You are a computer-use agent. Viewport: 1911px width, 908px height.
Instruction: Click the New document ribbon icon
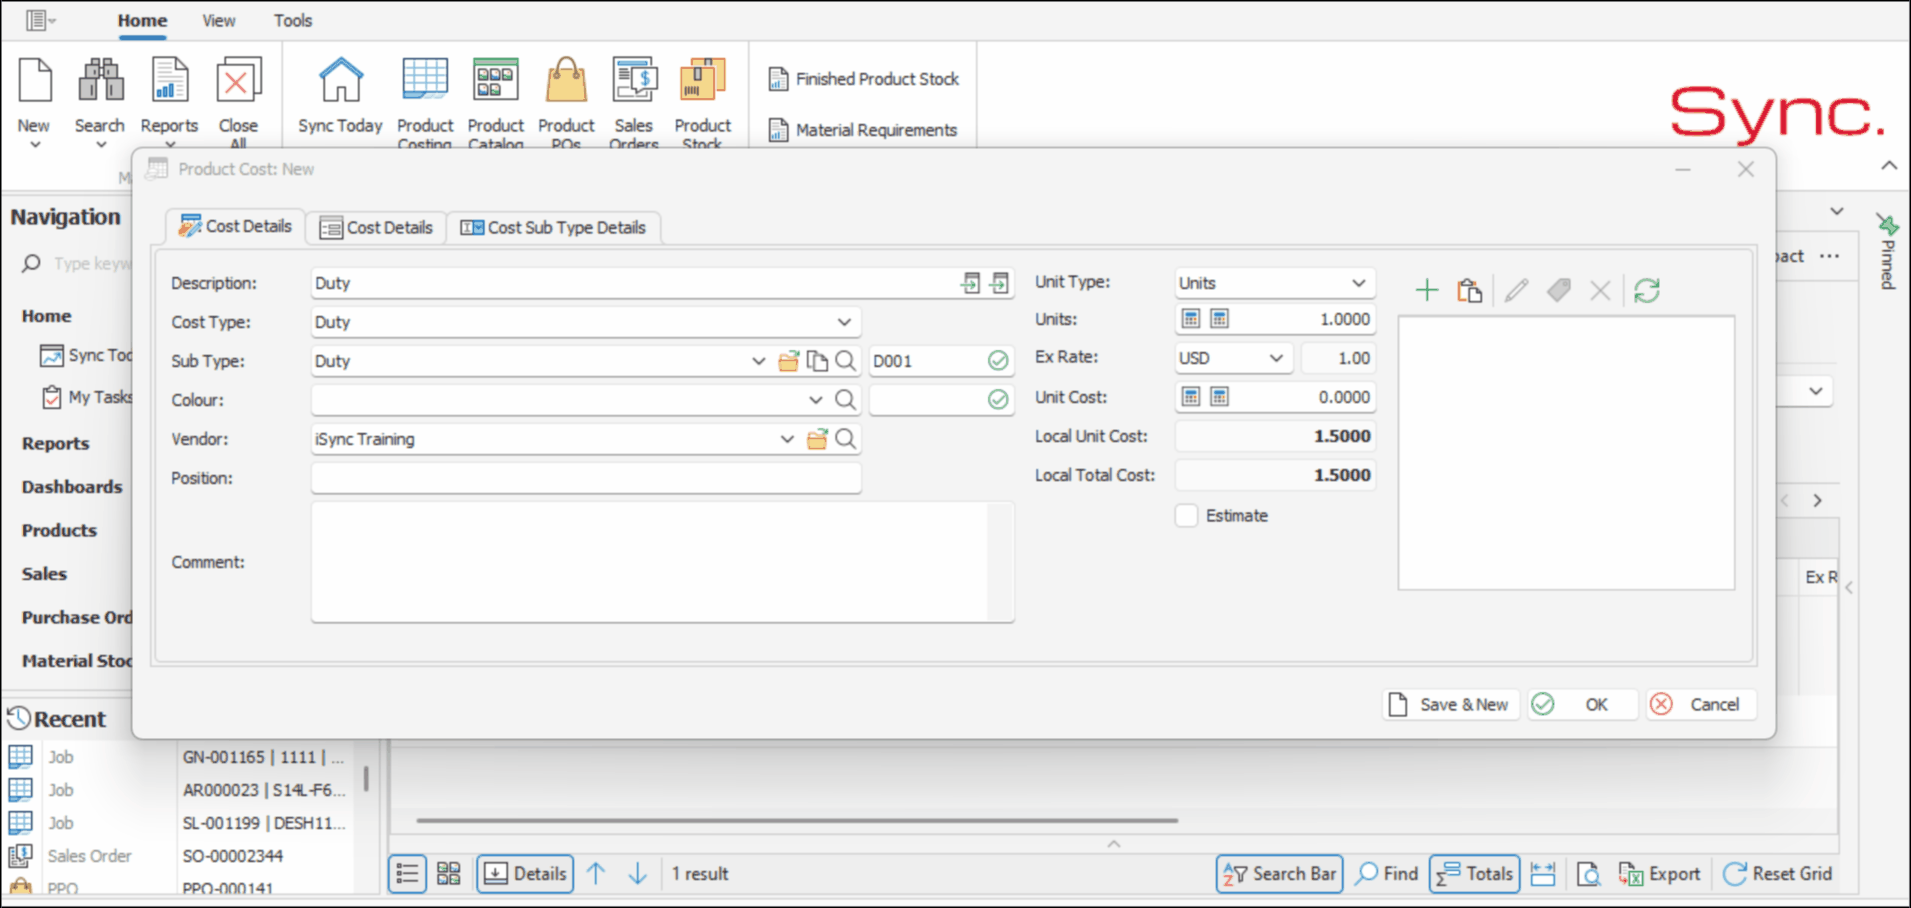[35, 80]
